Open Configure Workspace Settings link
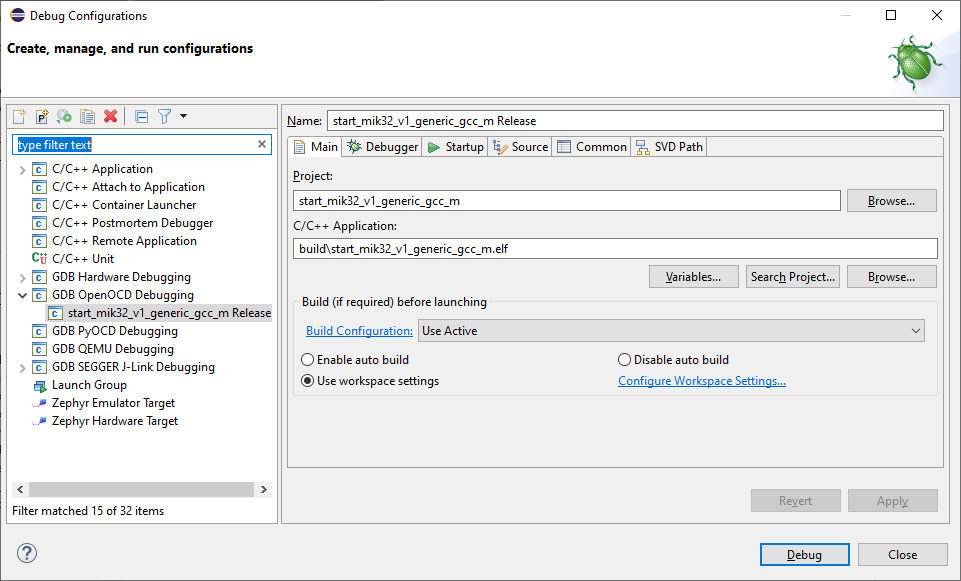961x581 pixels. (x=702, y=381)
